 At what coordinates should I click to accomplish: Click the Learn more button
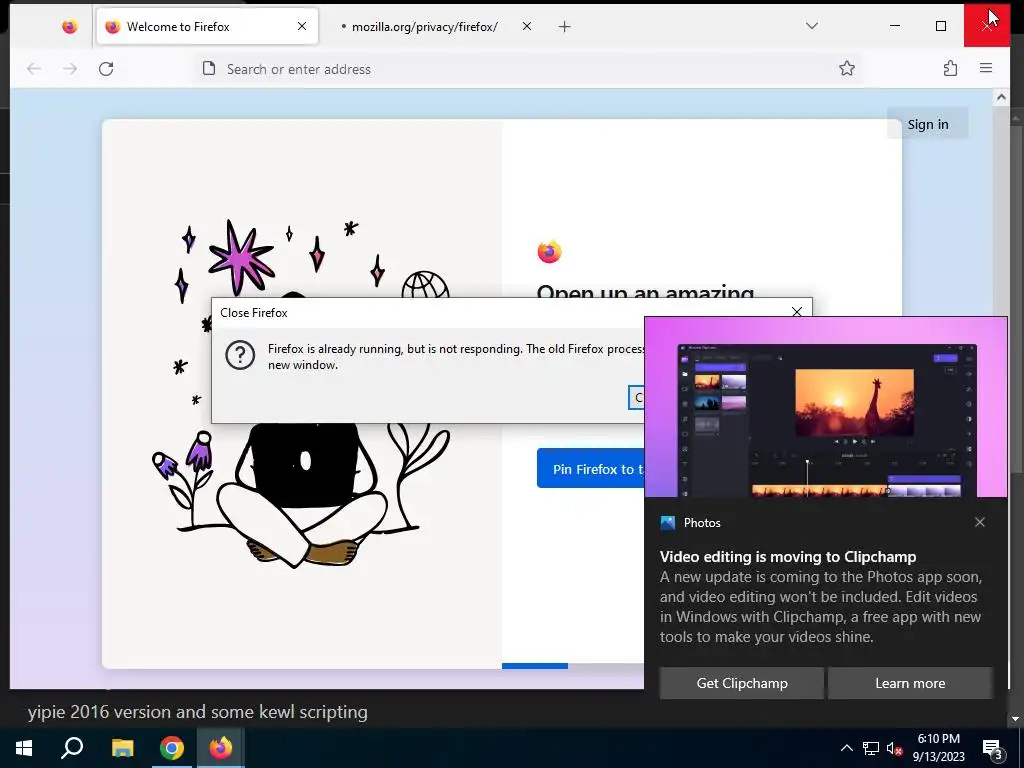[910, 683]
